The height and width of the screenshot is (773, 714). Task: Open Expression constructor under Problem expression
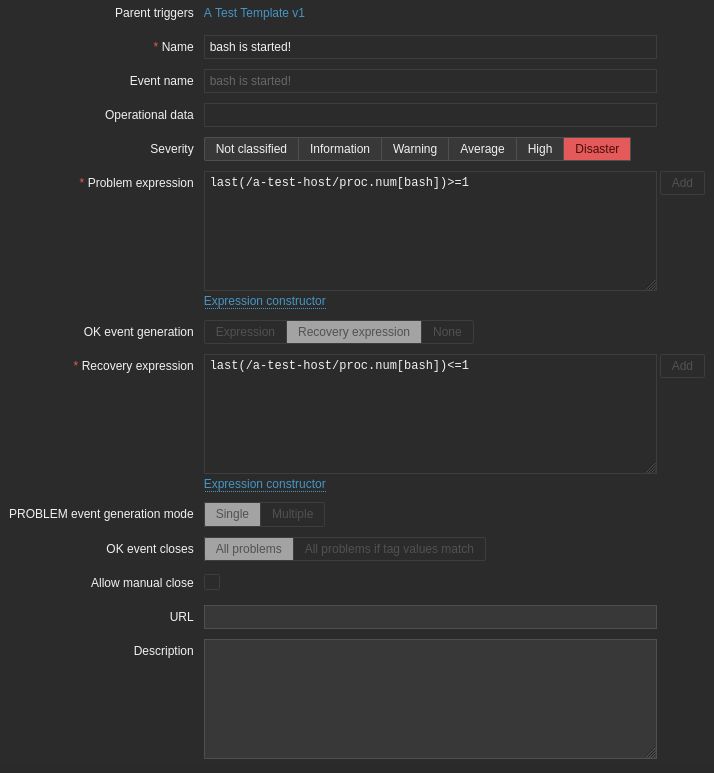[265, 301]
